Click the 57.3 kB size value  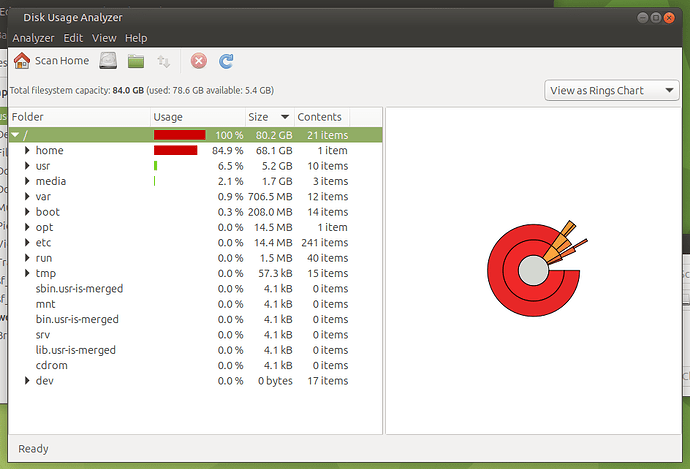point(275,273)
